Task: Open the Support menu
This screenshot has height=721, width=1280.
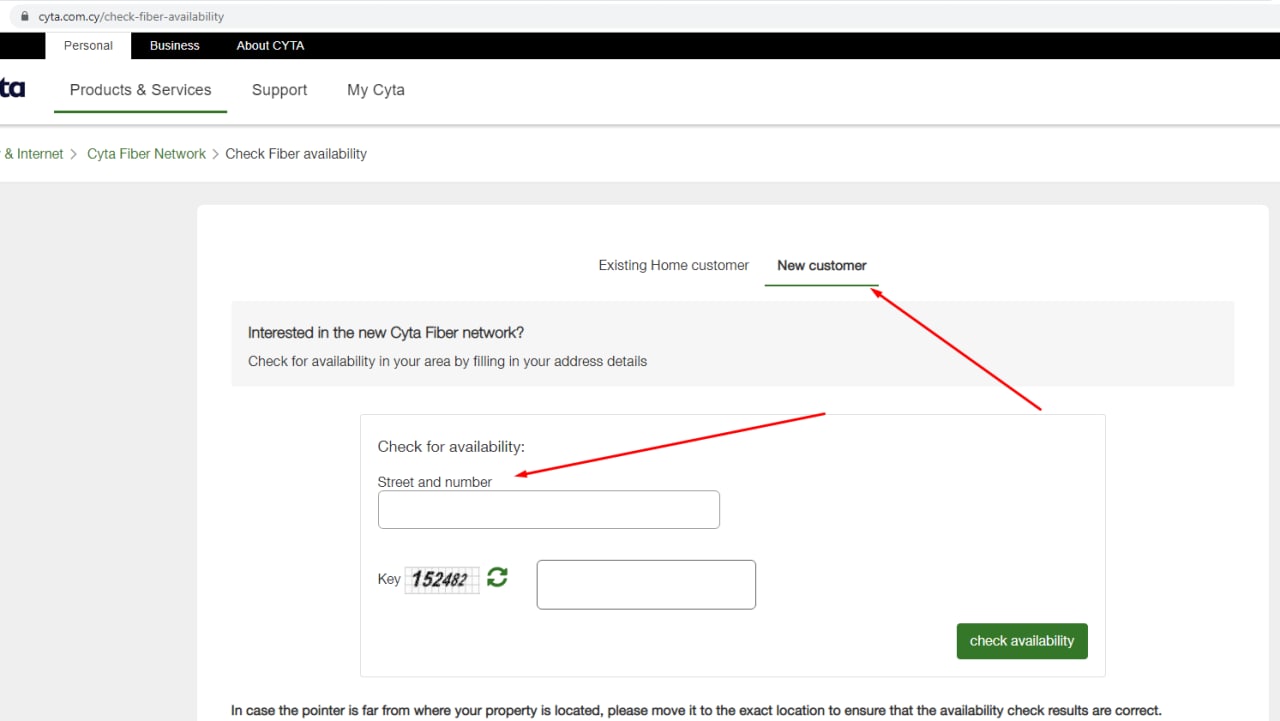Action: point(279,90)
